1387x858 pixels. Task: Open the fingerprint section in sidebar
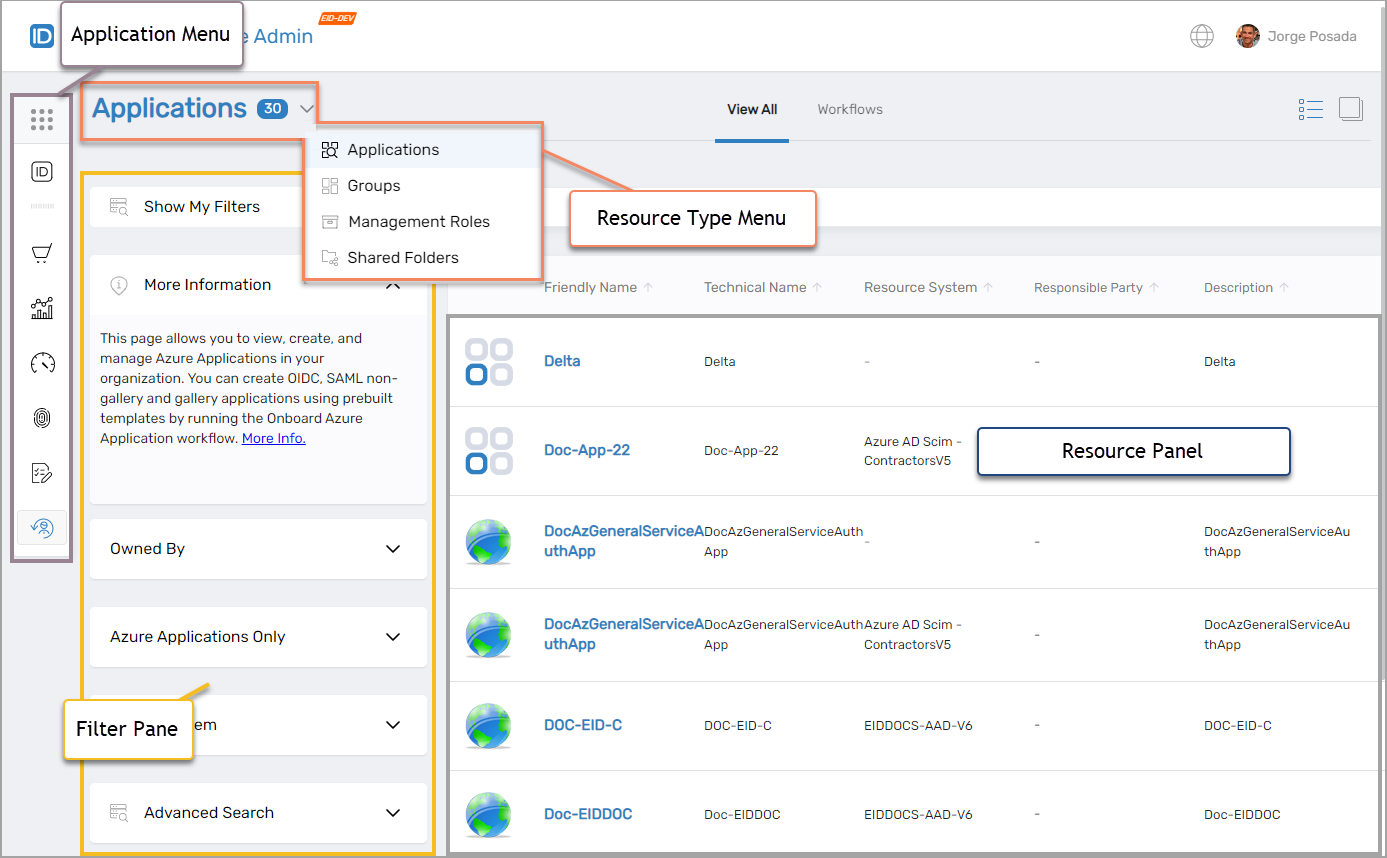pyautogui.click(x=41, y=417)
